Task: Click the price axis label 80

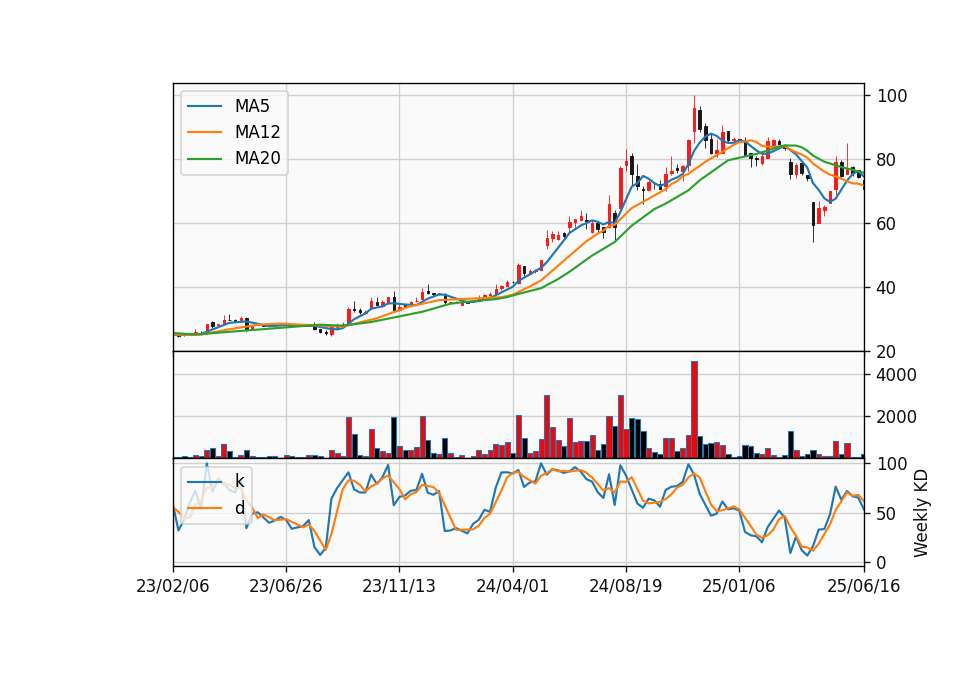Action: pyautogui.click(x=886, y=160)
